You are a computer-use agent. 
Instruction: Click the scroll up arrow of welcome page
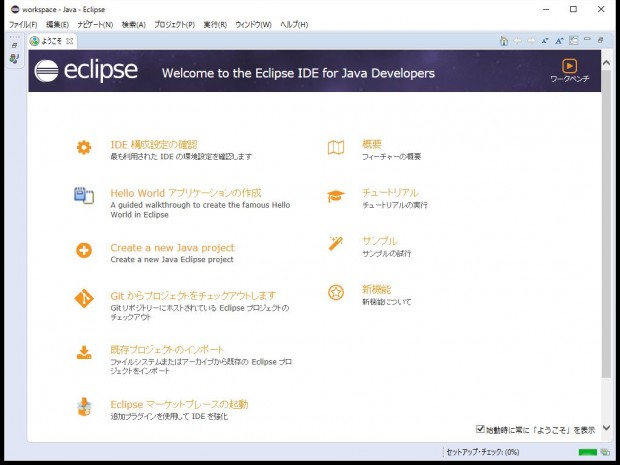(x=606, y=63)
